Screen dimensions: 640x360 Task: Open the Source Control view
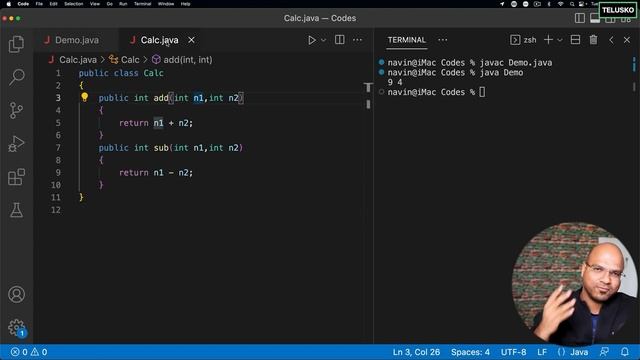pyautogui.click(x=16, y=110)
